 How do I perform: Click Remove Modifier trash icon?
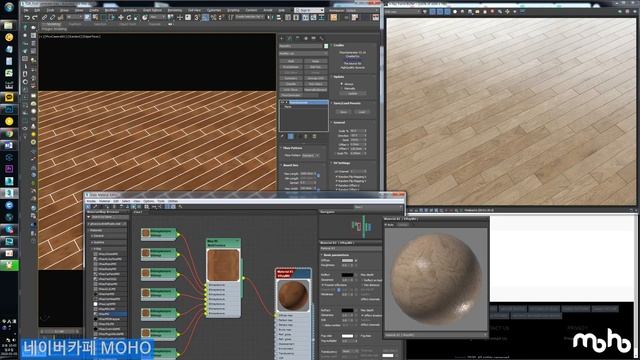pyautogui.click(x=306, y=136)
